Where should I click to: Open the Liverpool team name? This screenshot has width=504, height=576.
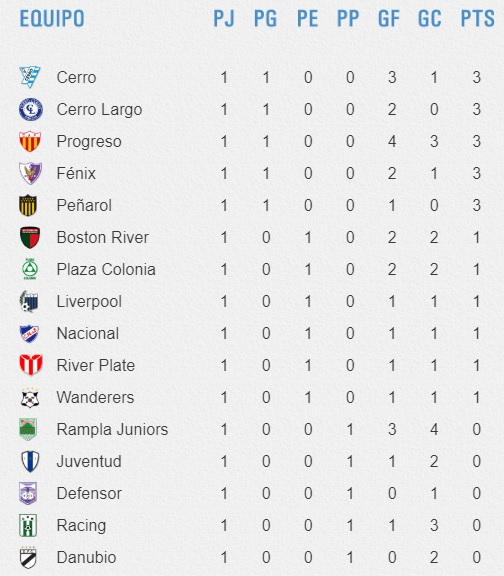click(89, 302)
